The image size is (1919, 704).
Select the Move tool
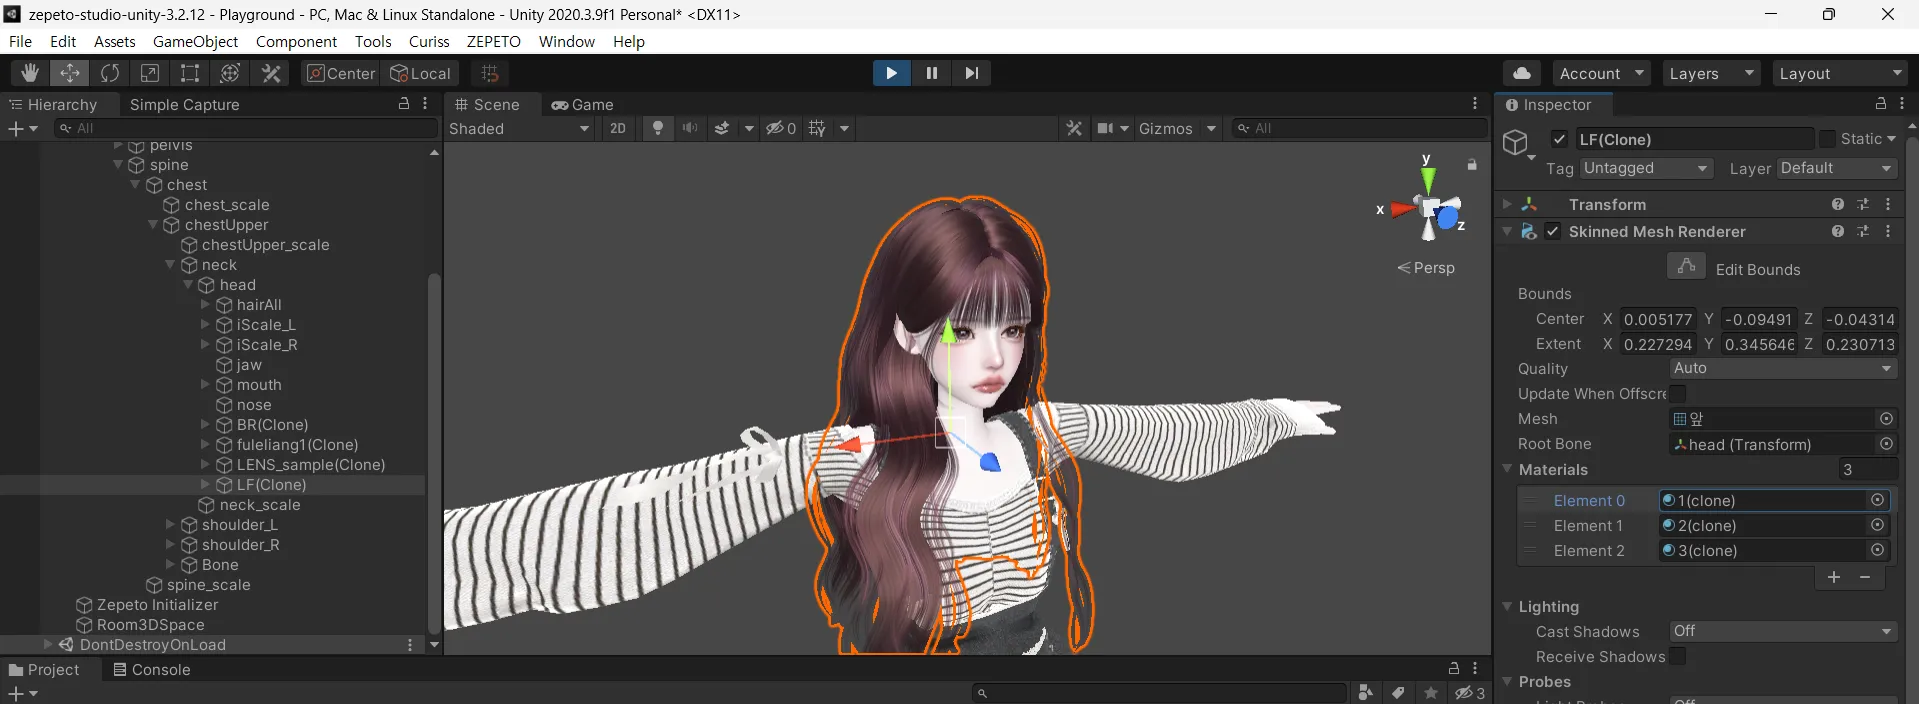[x=70, y=73]
